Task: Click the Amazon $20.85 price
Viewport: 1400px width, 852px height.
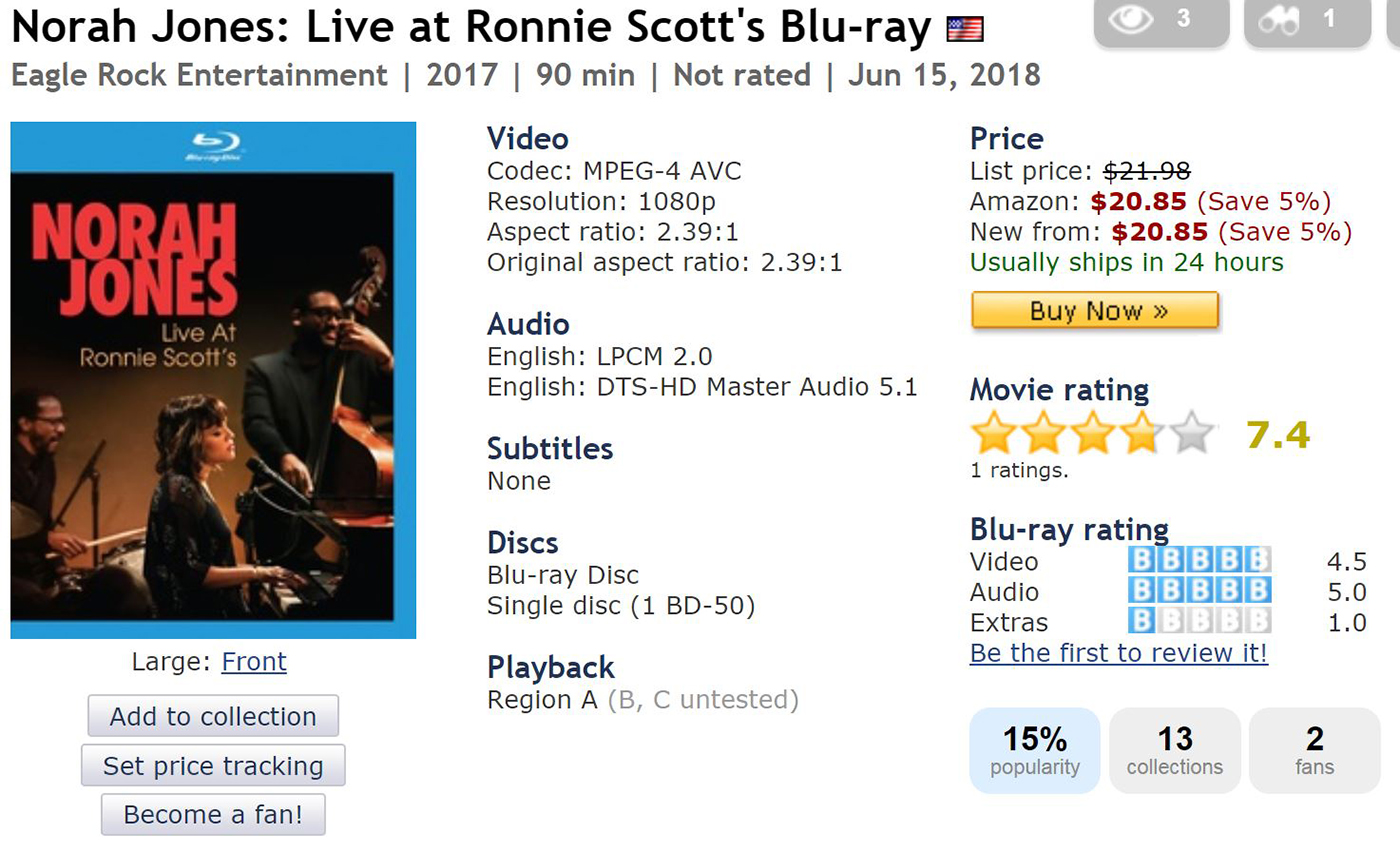Action: [1139, 202]
